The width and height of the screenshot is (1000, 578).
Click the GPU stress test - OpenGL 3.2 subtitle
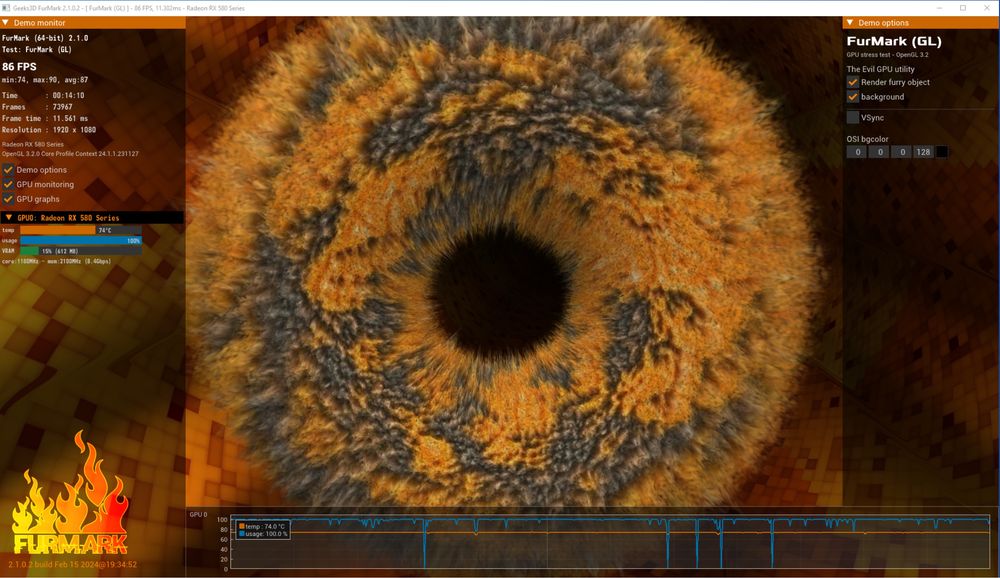pyautogui.click(x=888, y=55)
